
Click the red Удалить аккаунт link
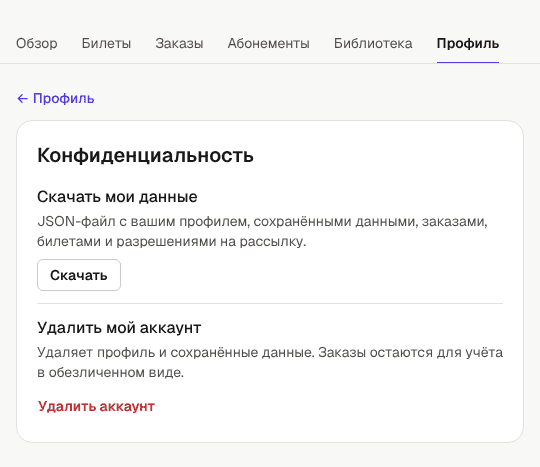96,406
